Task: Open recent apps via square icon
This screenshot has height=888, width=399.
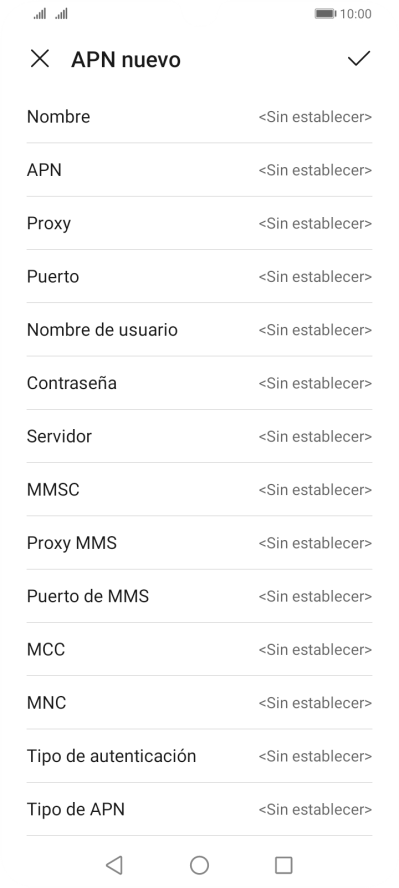Action: point(284,865)
